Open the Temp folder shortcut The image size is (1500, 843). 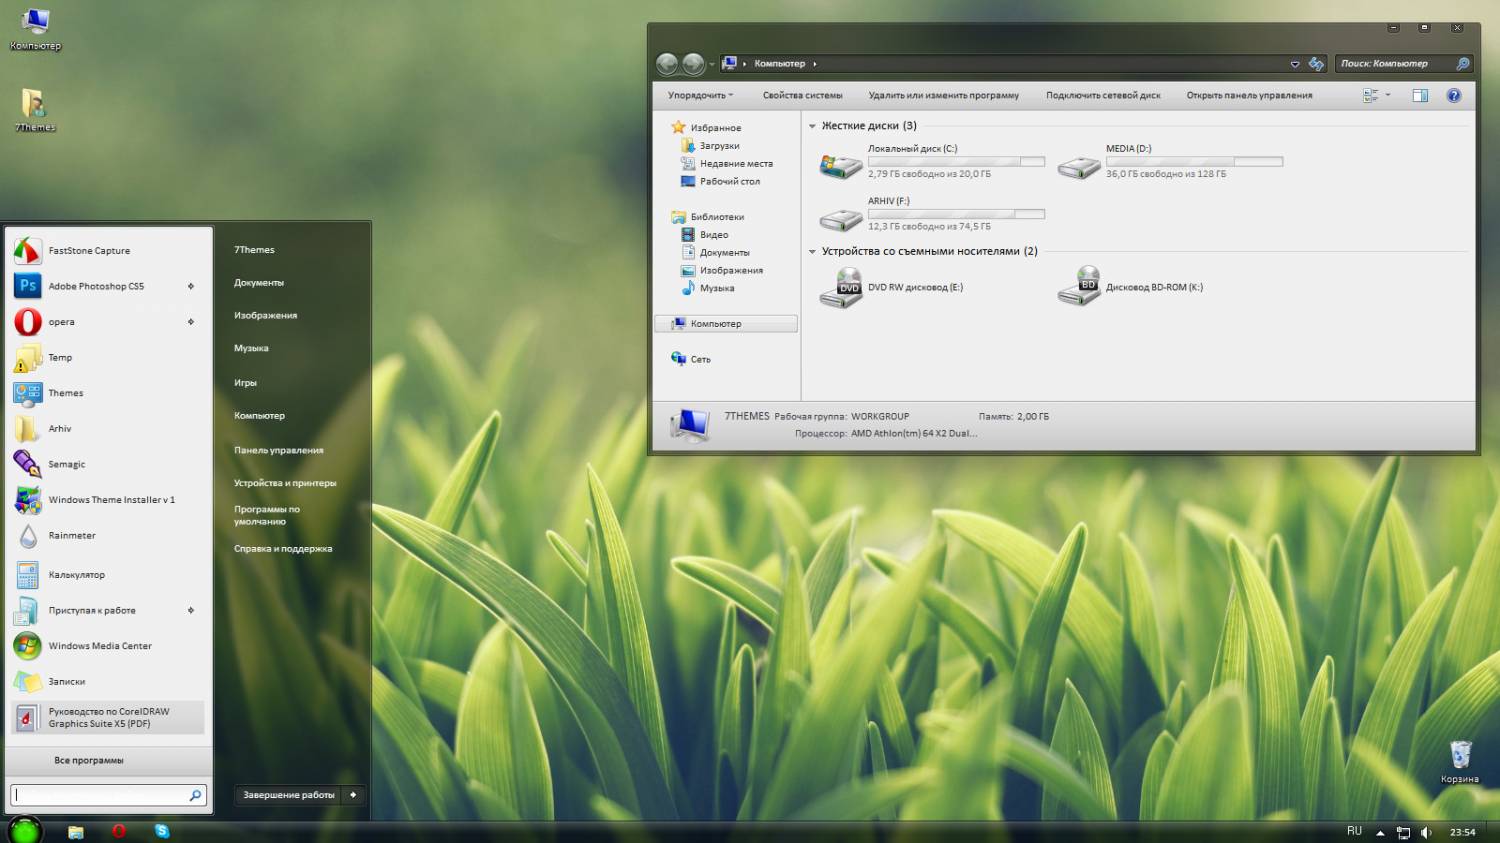coord(108,357)
